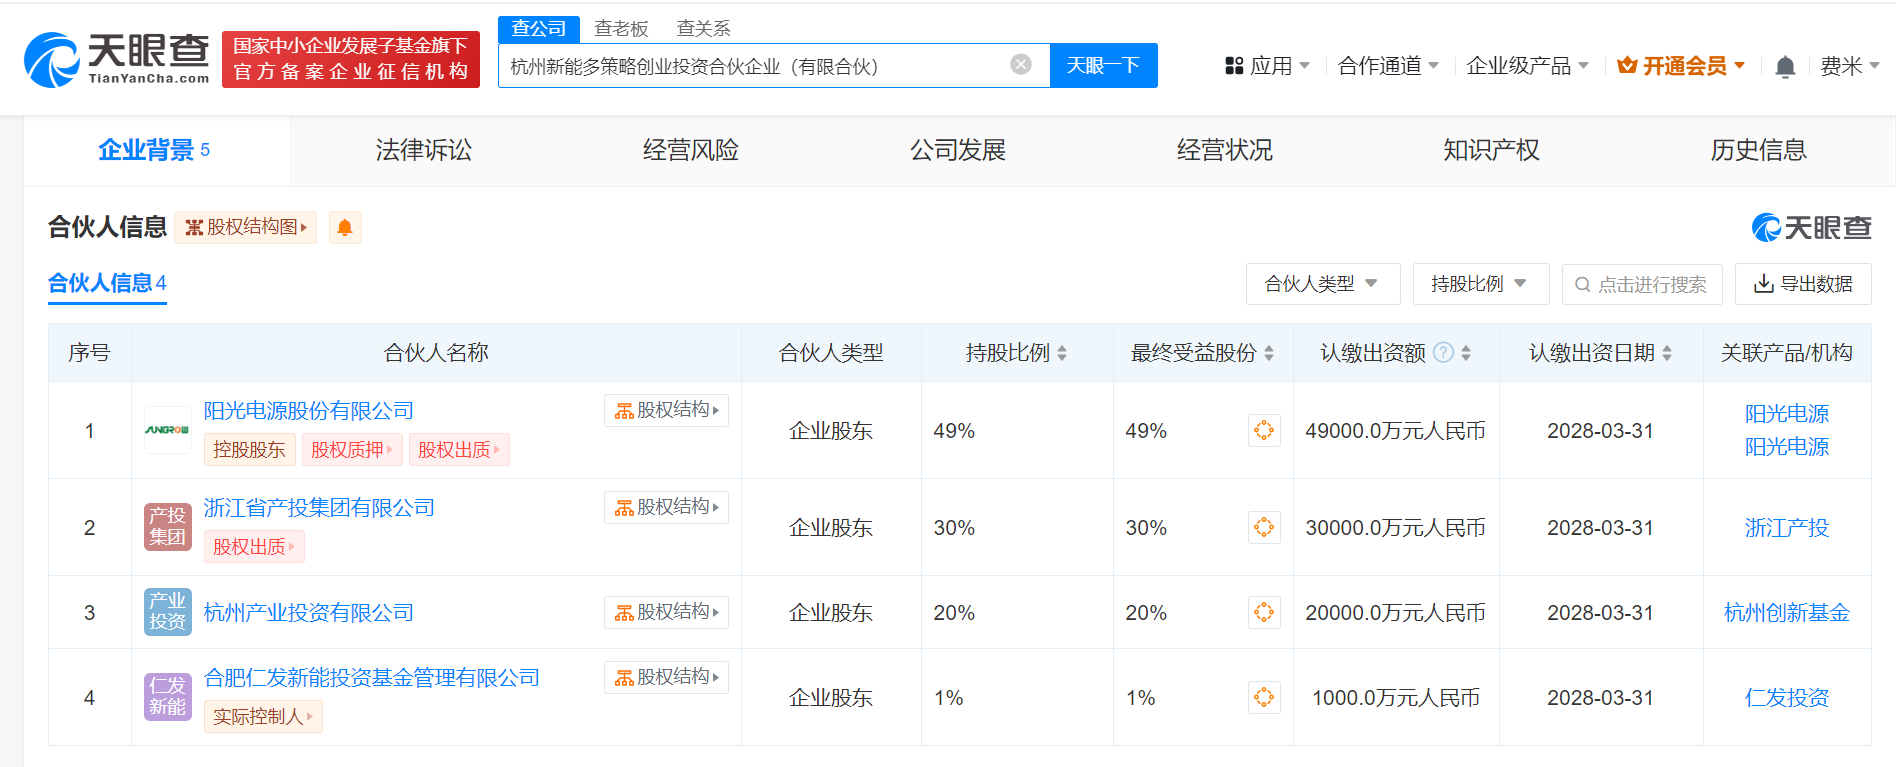Sort by 最终受益股份 column arrows

click(1269, 353)
